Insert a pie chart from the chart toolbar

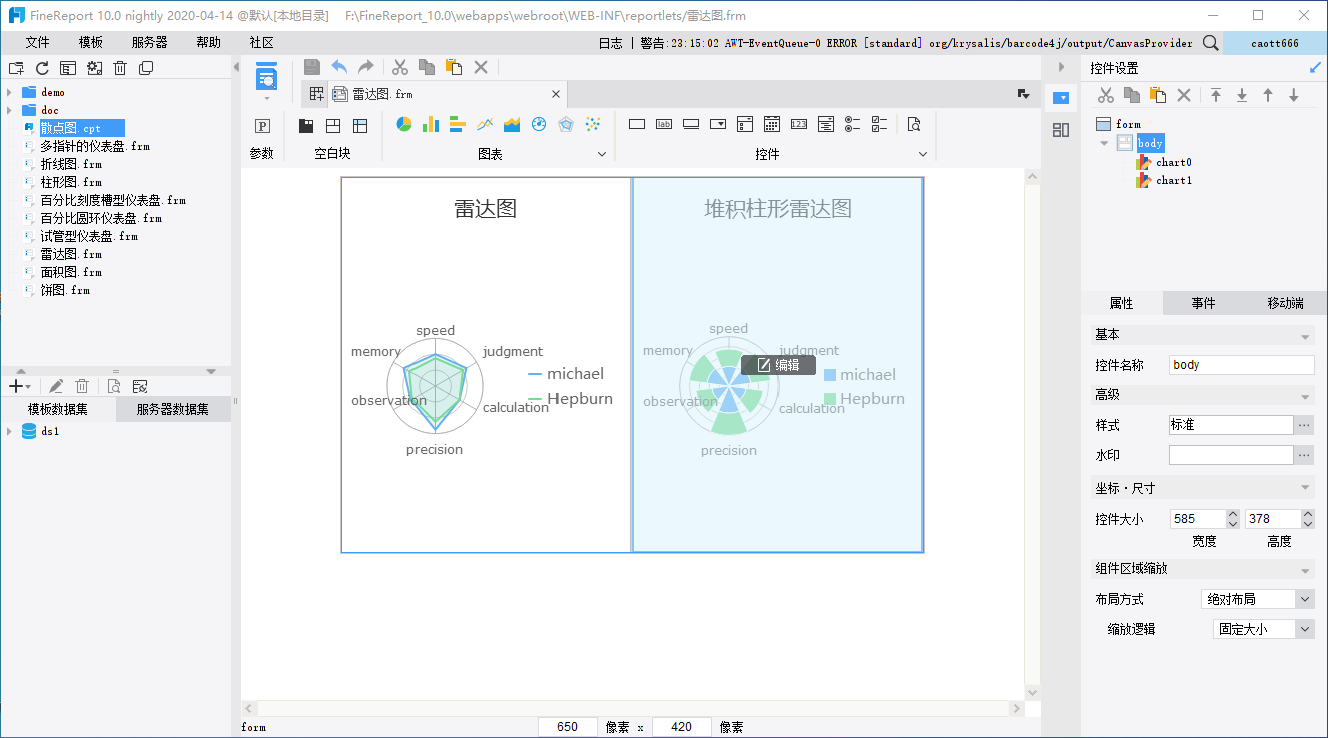(x=404, y=124)
